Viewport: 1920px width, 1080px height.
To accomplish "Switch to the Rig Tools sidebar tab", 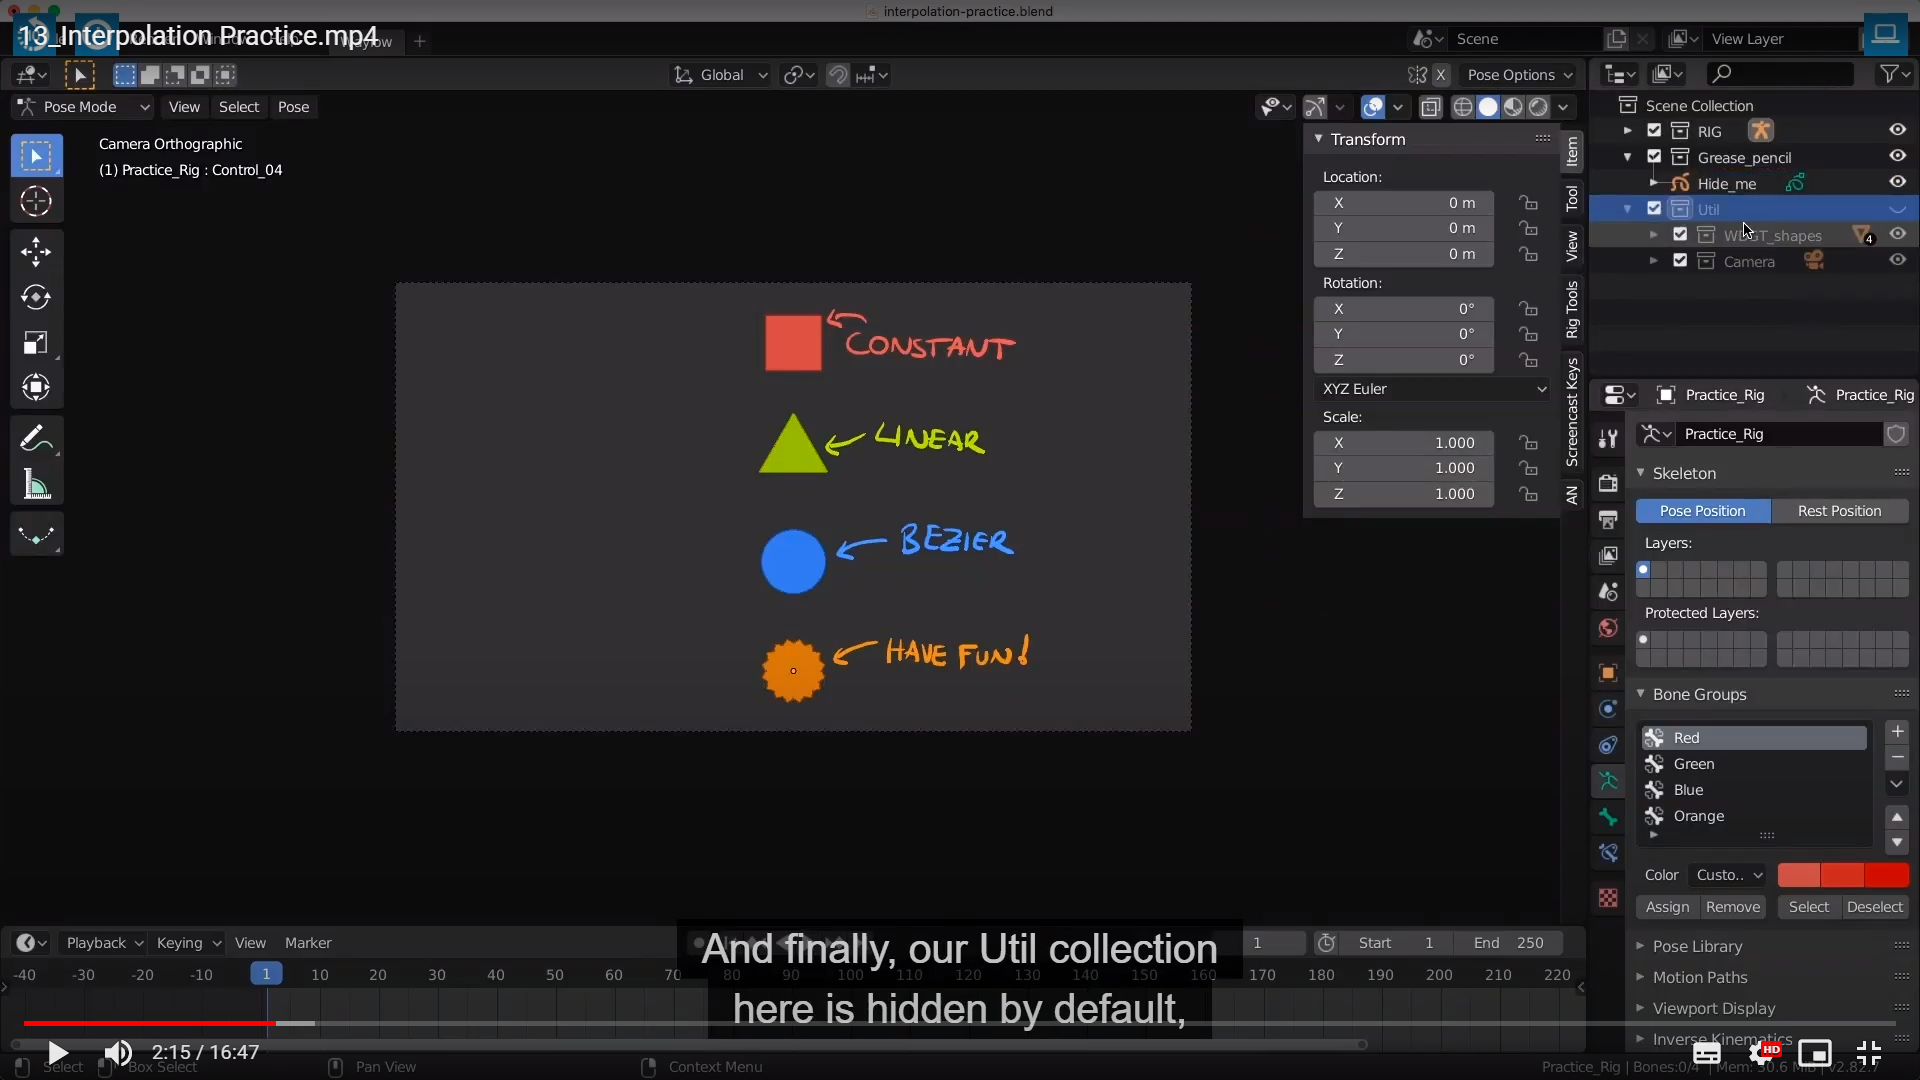I will coord(1572,309).
